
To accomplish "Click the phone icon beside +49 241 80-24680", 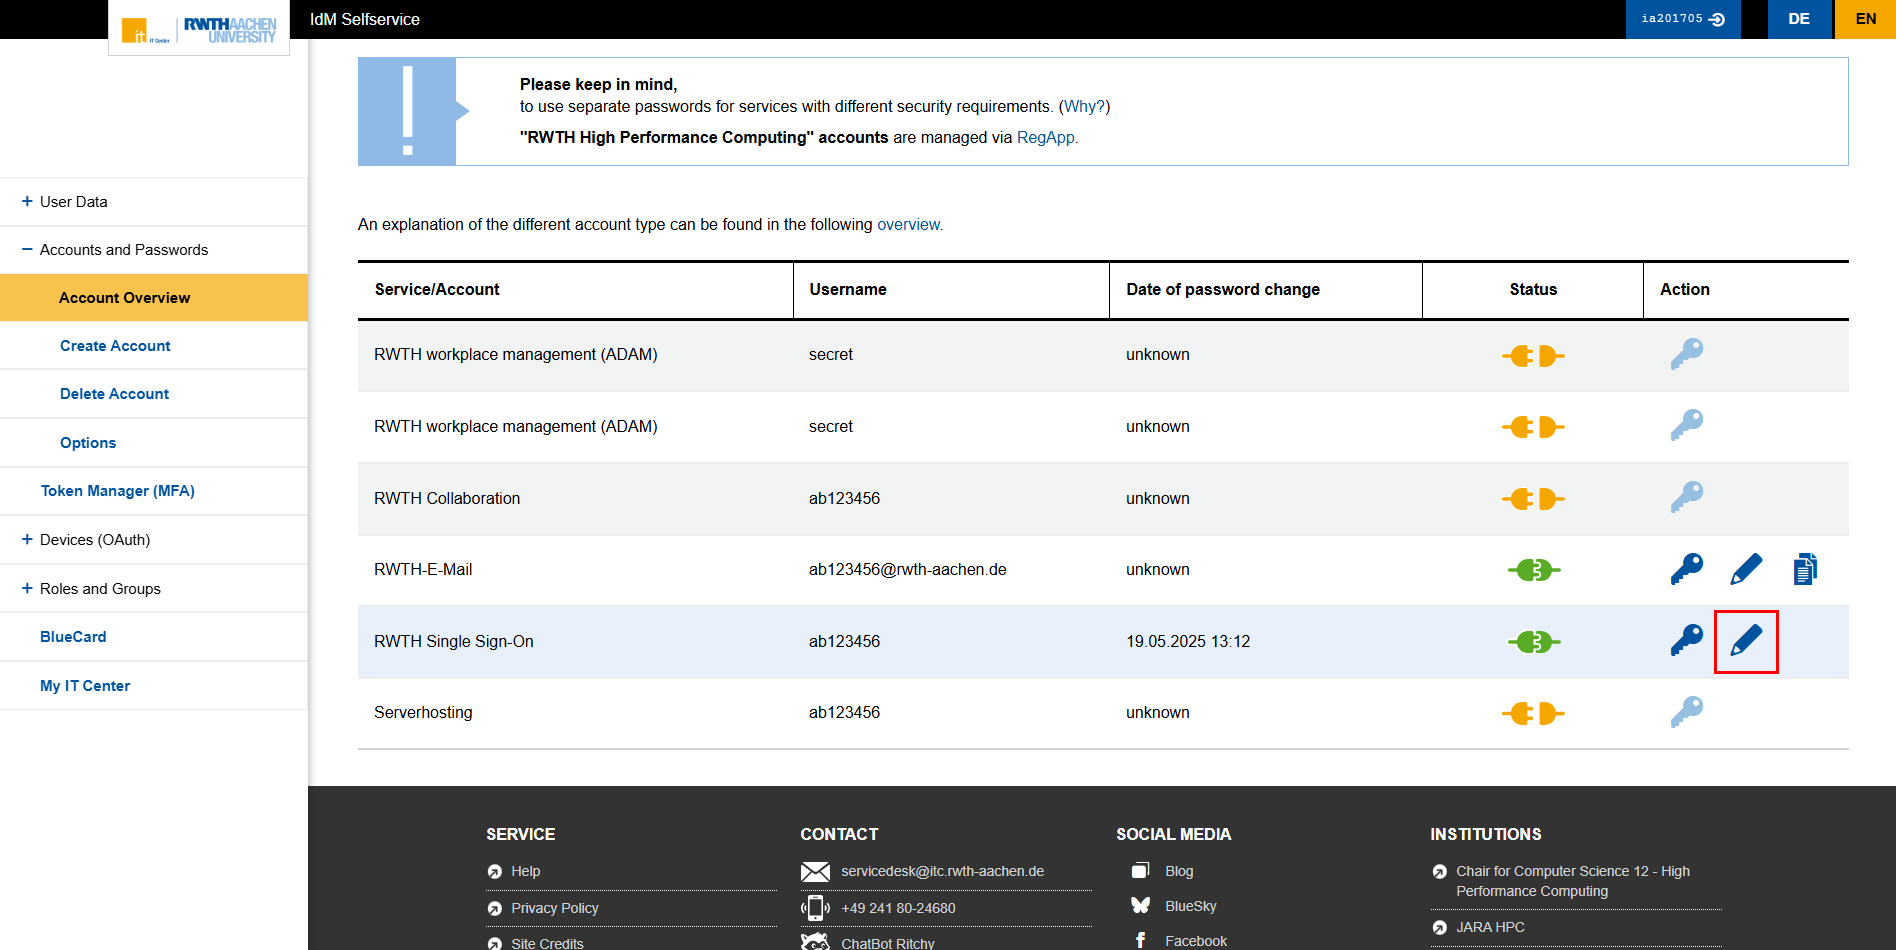I will (x=815, y=908).
